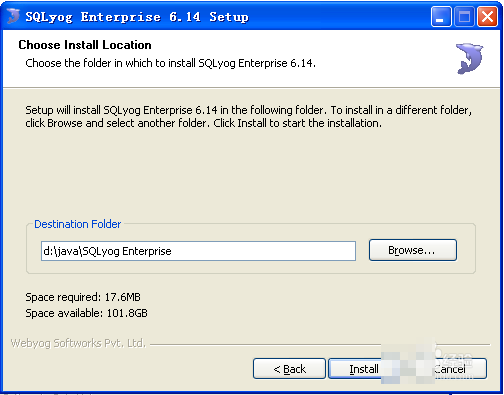The height and width of the screenshot is (395, 504).
Task: Click the 'SQLyog Enterprise 6.14 Setup' title text
Action: pyautogui.click(x=137, y=17)
